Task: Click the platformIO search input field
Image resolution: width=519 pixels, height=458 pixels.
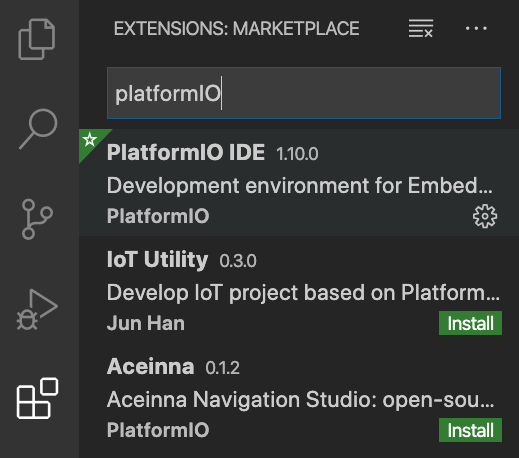Action: pyautogui.click(x=304, y=93)
